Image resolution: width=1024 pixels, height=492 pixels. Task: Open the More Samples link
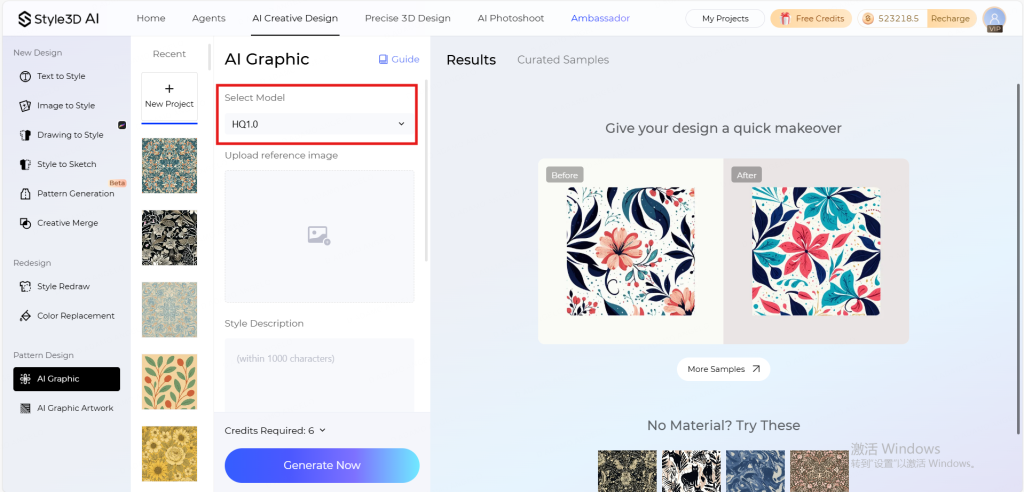click(724, 369)
